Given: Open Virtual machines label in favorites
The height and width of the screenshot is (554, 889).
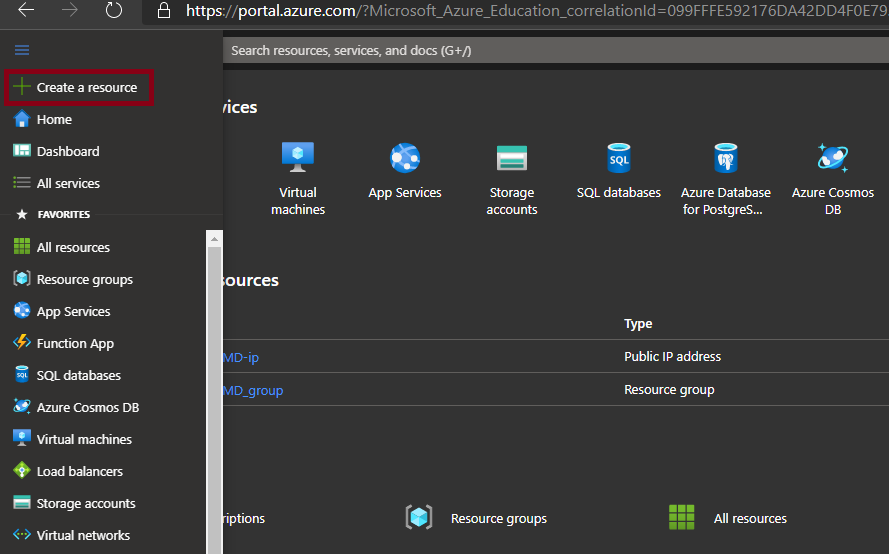Looking at the screenshot, I should click(x=84, y=439).
